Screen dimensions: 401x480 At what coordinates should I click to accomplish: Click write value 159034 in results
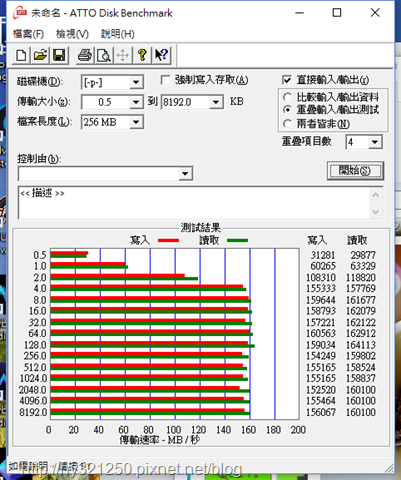click(321, 345)
